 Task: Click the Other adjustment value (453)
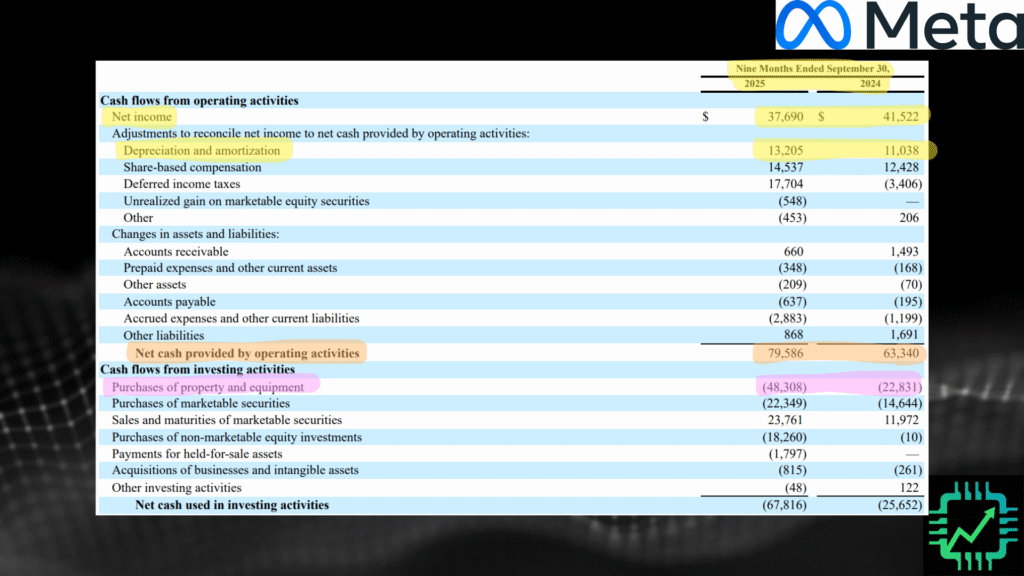[x=792, y=218]
